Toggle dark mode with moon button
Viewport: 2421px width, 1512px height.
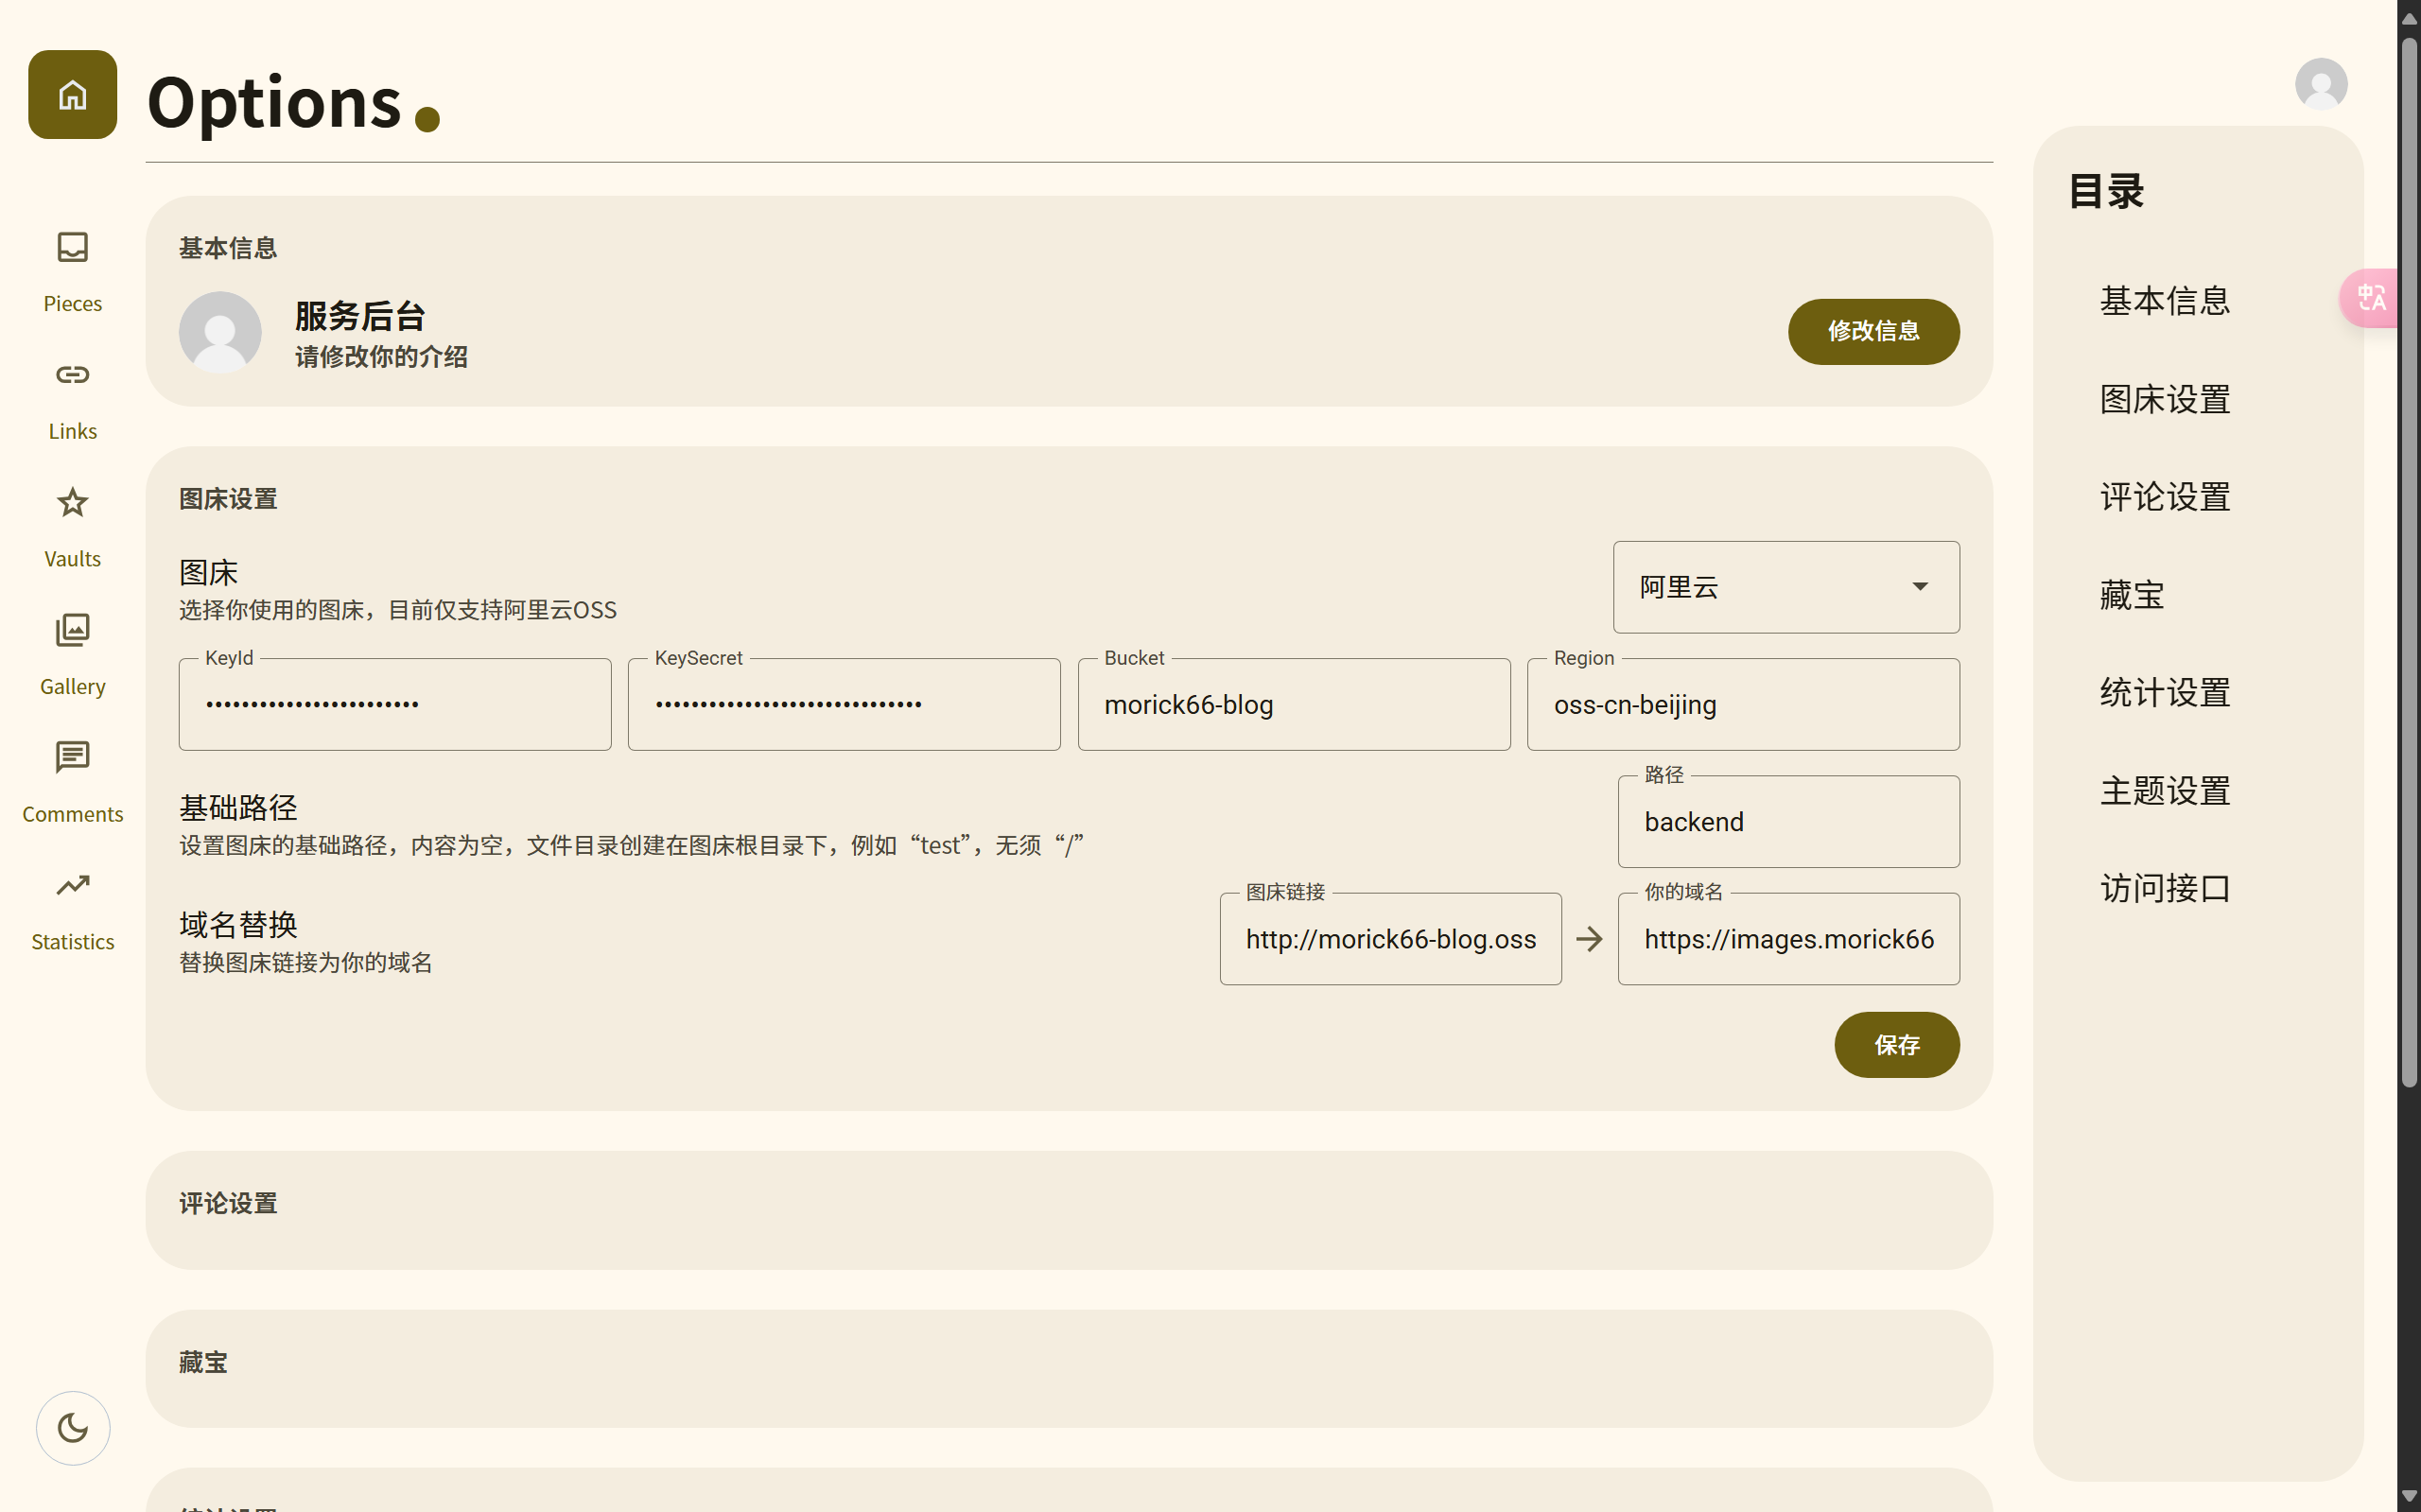[x=72, y=1428]
